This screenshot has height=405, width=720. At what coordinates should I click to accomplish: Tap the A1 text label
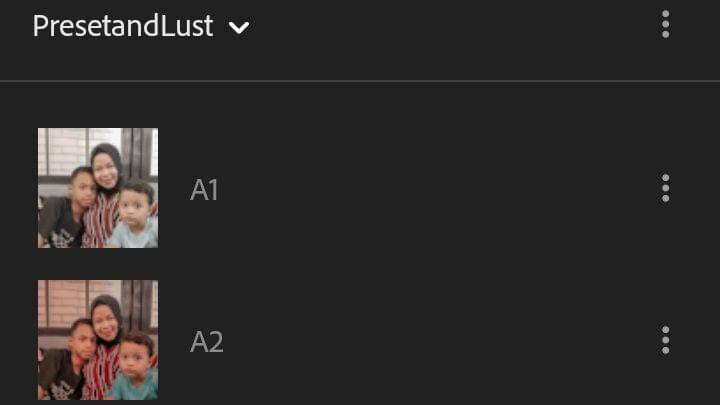pos(204,189)
